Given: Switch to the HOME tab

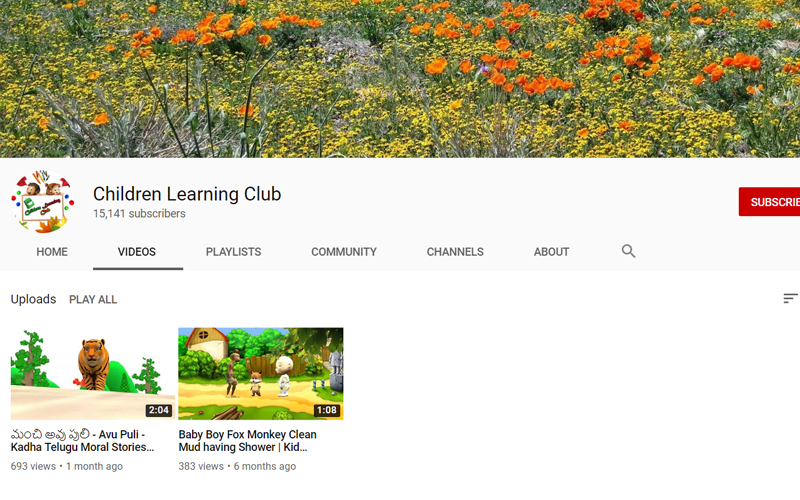Looking at the screenshot, I should coord(52,252).
